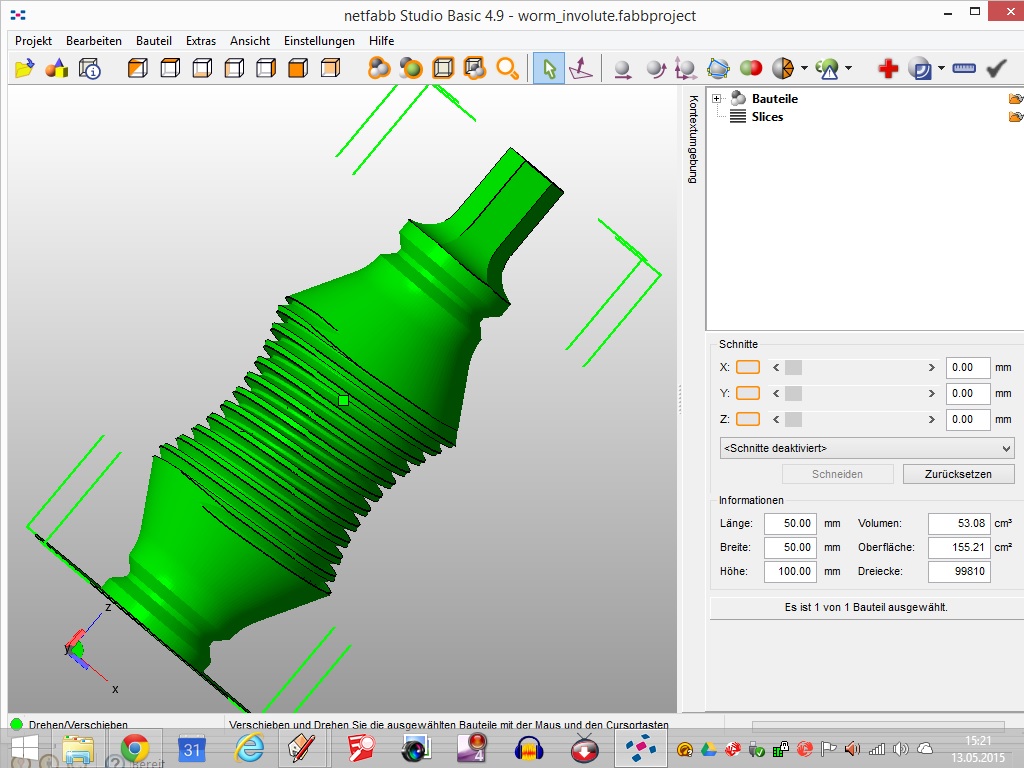Screen dimensions: 1024x768
Task: Open the Bauteil menu
Action: (153, 41)
